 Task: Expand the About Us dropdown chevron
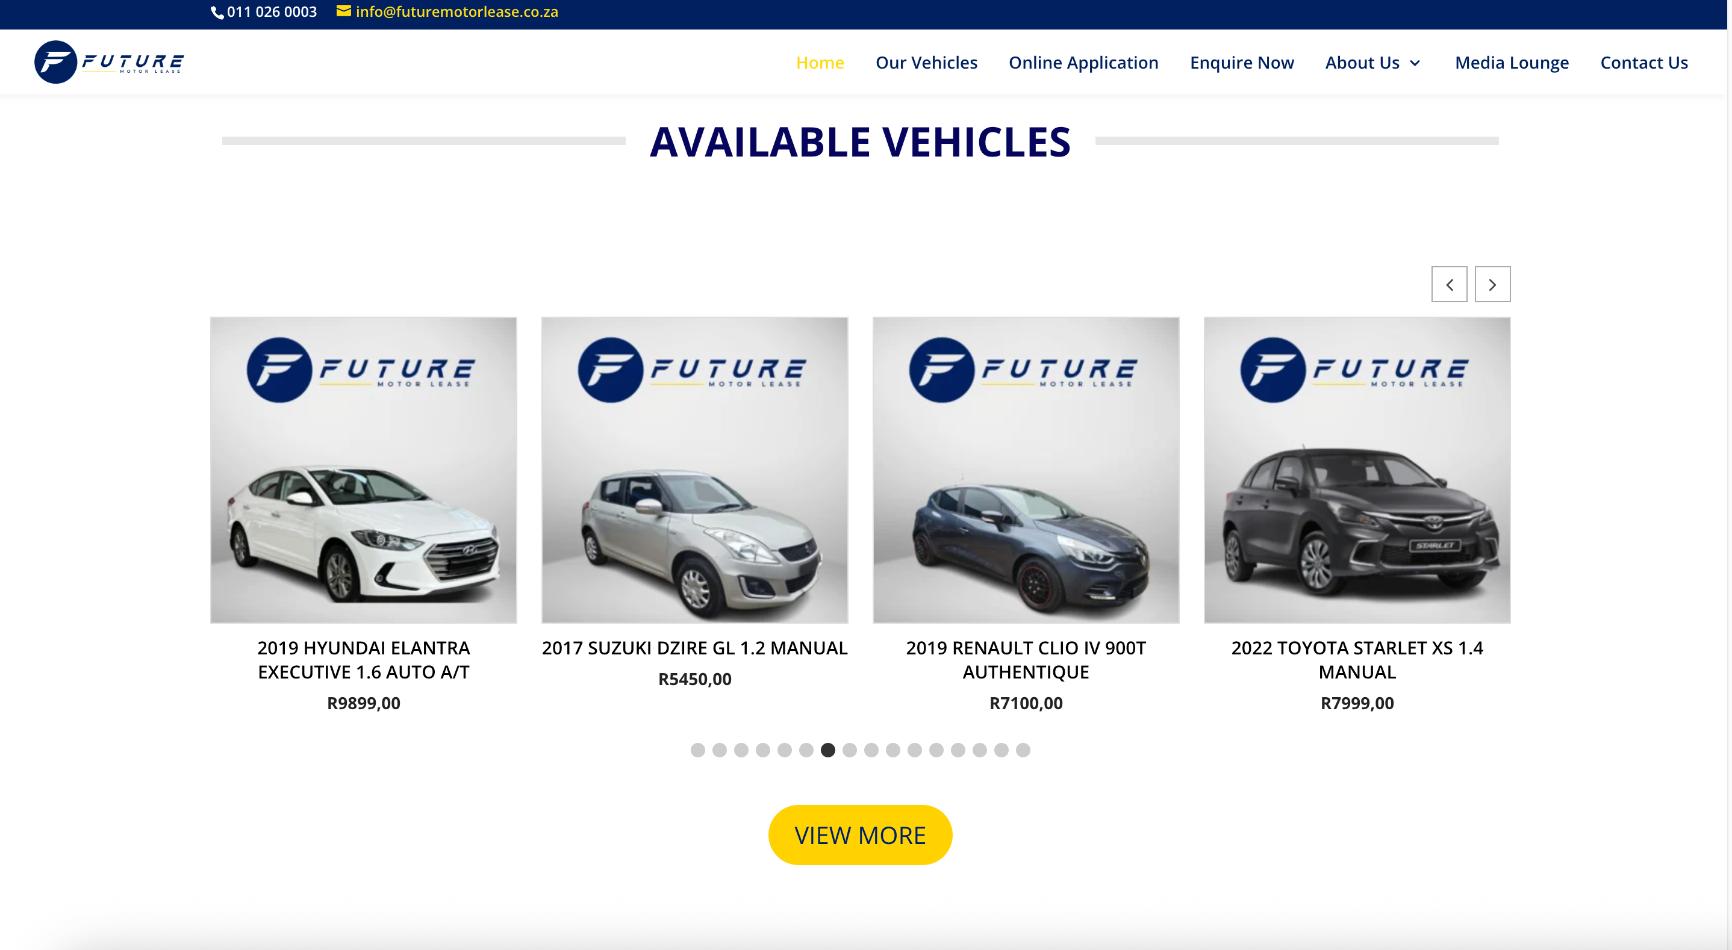[x=1415, y=63]
